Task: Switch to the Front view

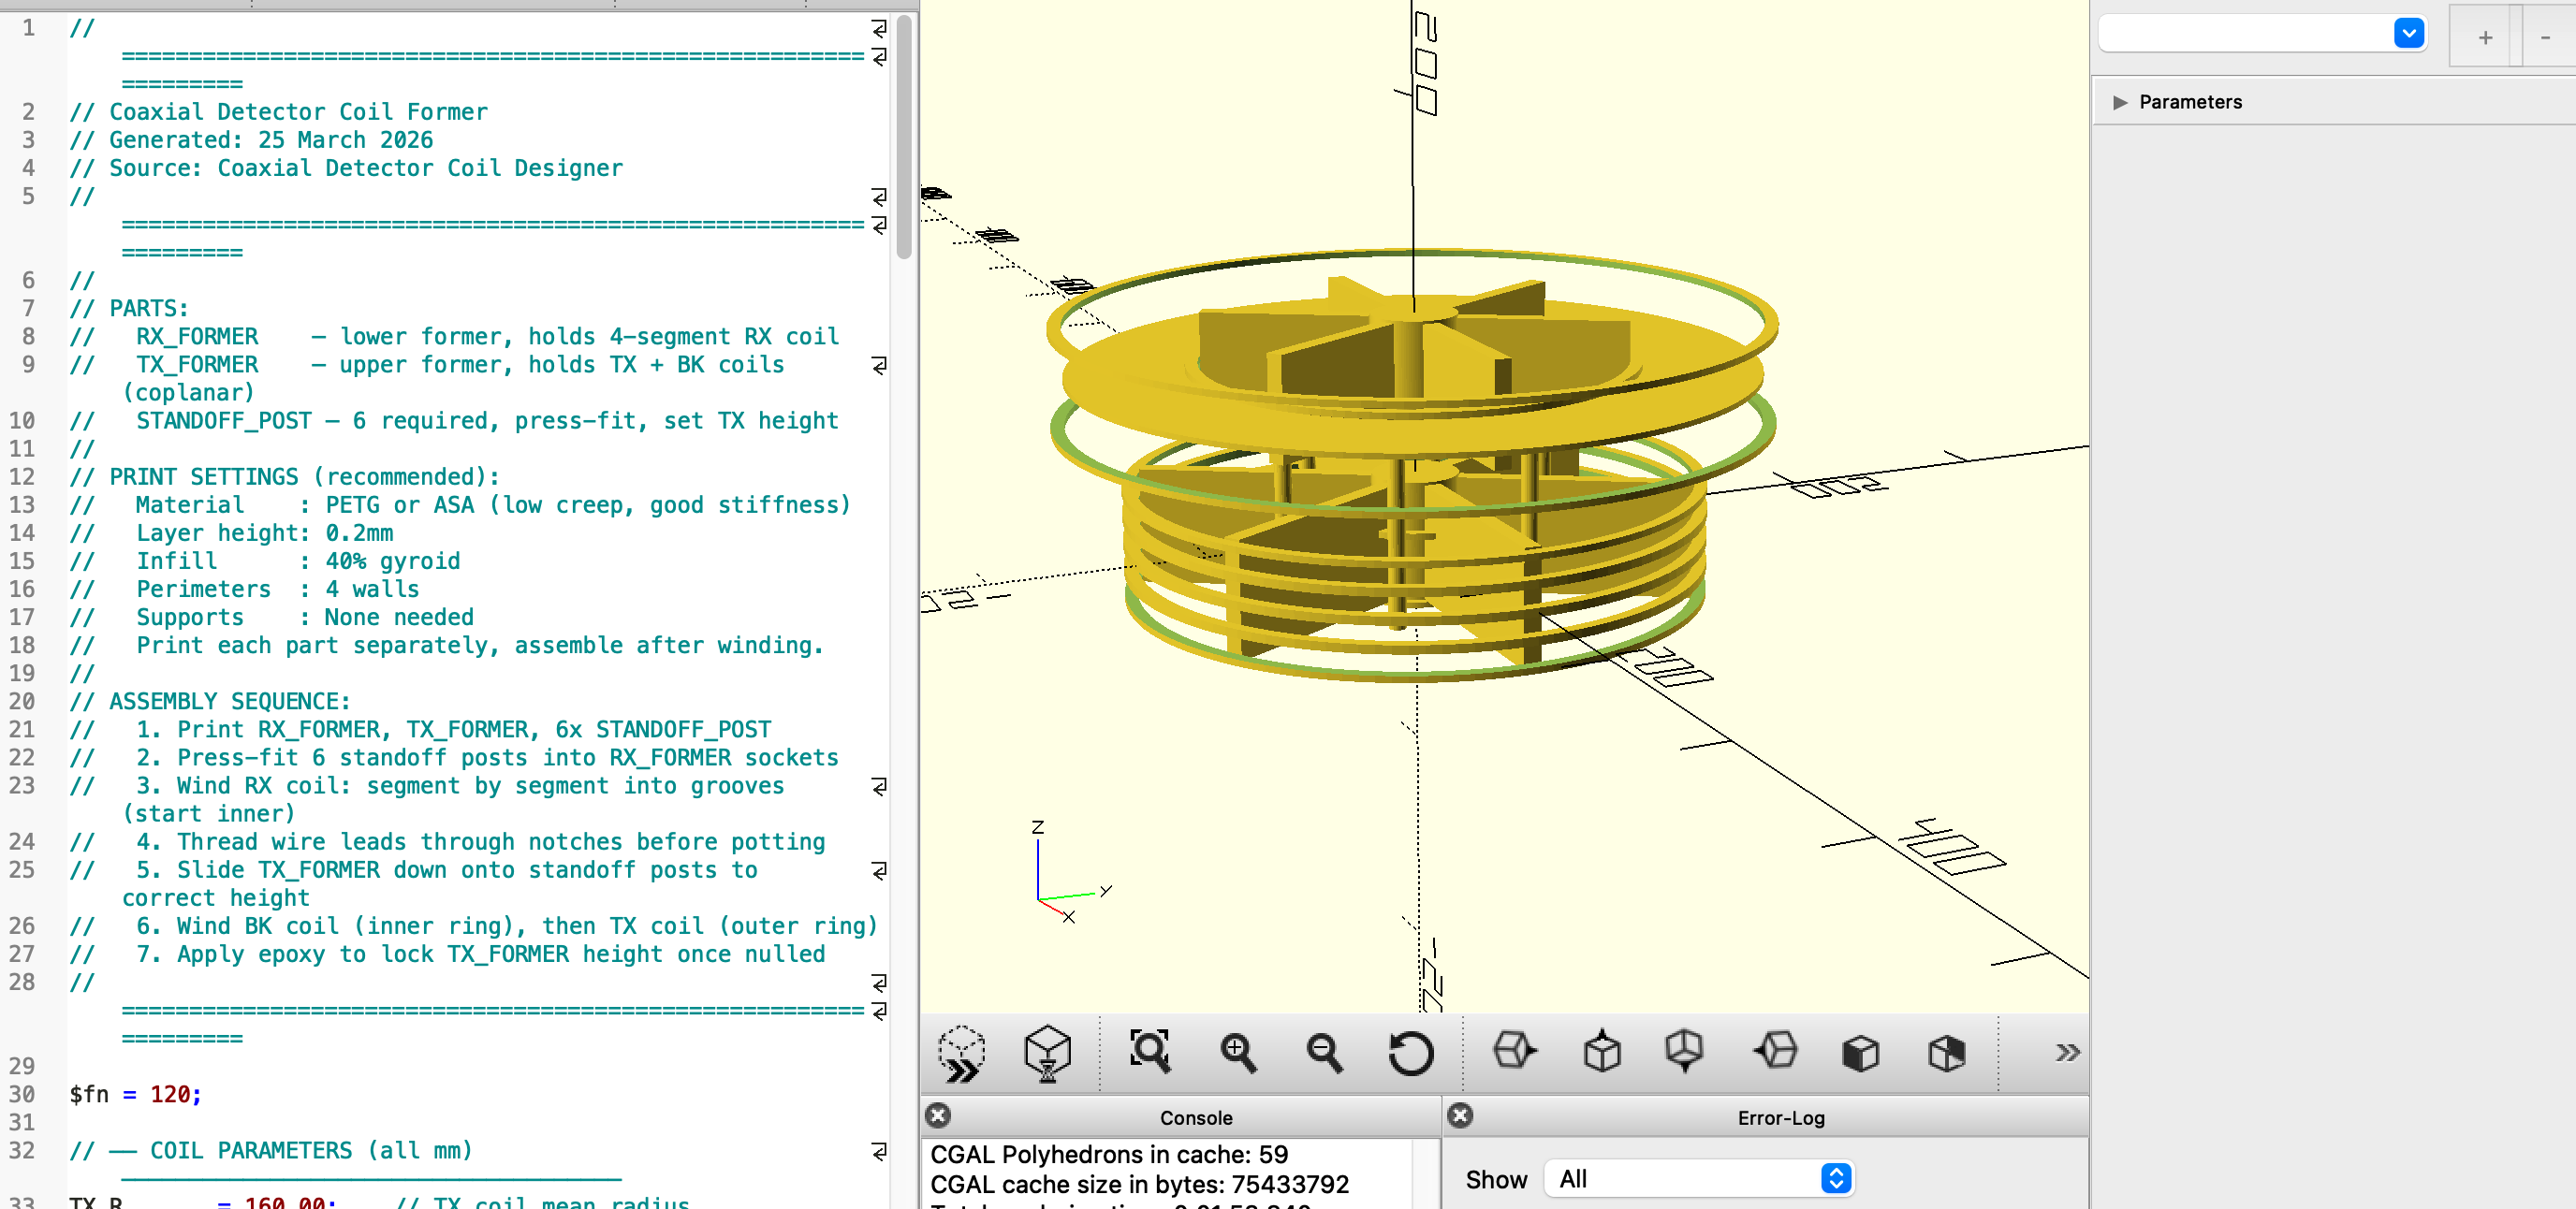Action: (x=1860, y=1053)
